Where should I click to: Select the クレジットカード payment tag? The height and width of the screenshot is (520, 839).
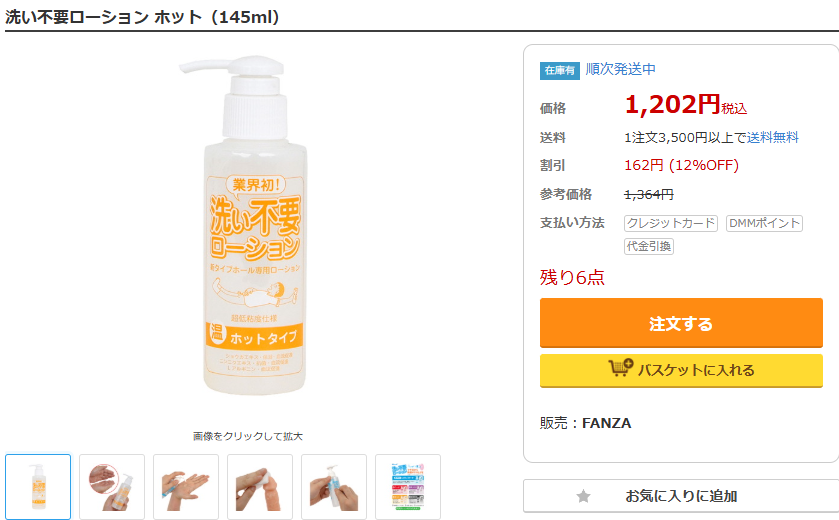tap(671, 223)
